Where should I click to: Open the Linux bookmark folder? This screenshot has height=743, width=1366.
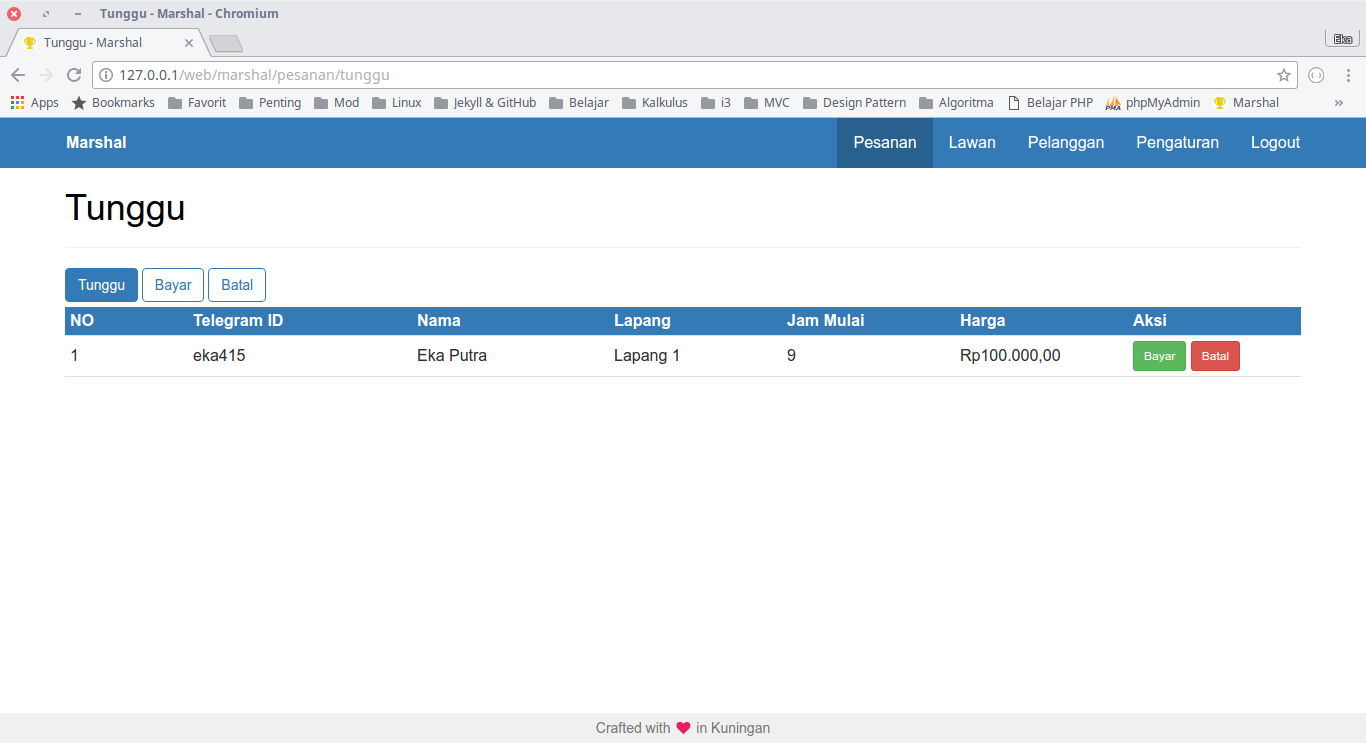[x=397, y=103]
